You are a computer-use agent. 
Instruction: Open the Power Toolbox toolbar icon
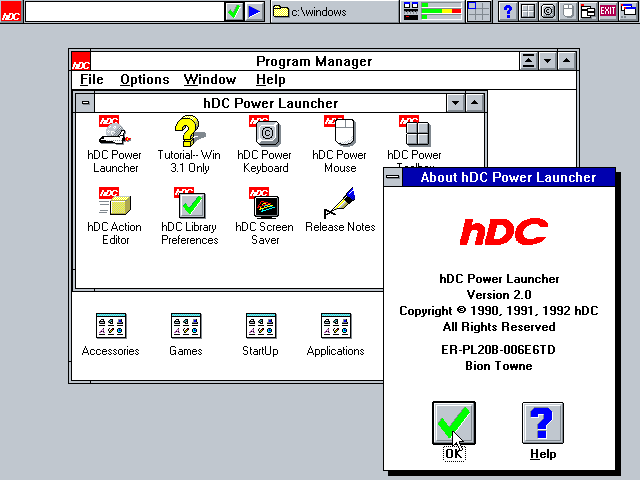coord(528,11)
